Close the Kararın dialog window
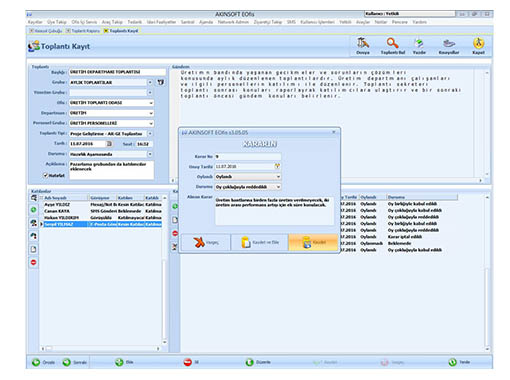510x380 pixels. [x=334, y=132]
